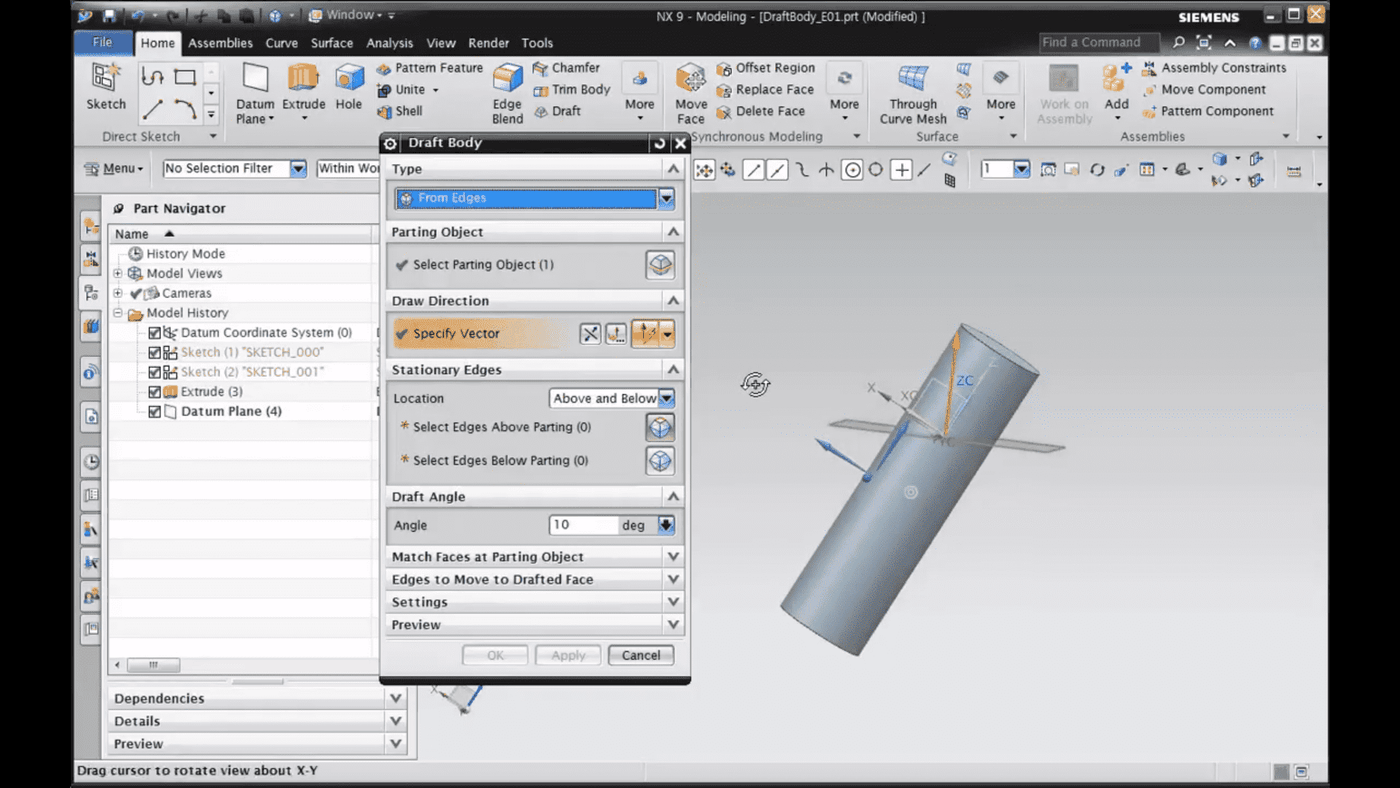Image resolution: width=1400 pixels, height=788 pixels.
Task: Click Part Navigator horizontal scrollbar
Action: [152, 665]
